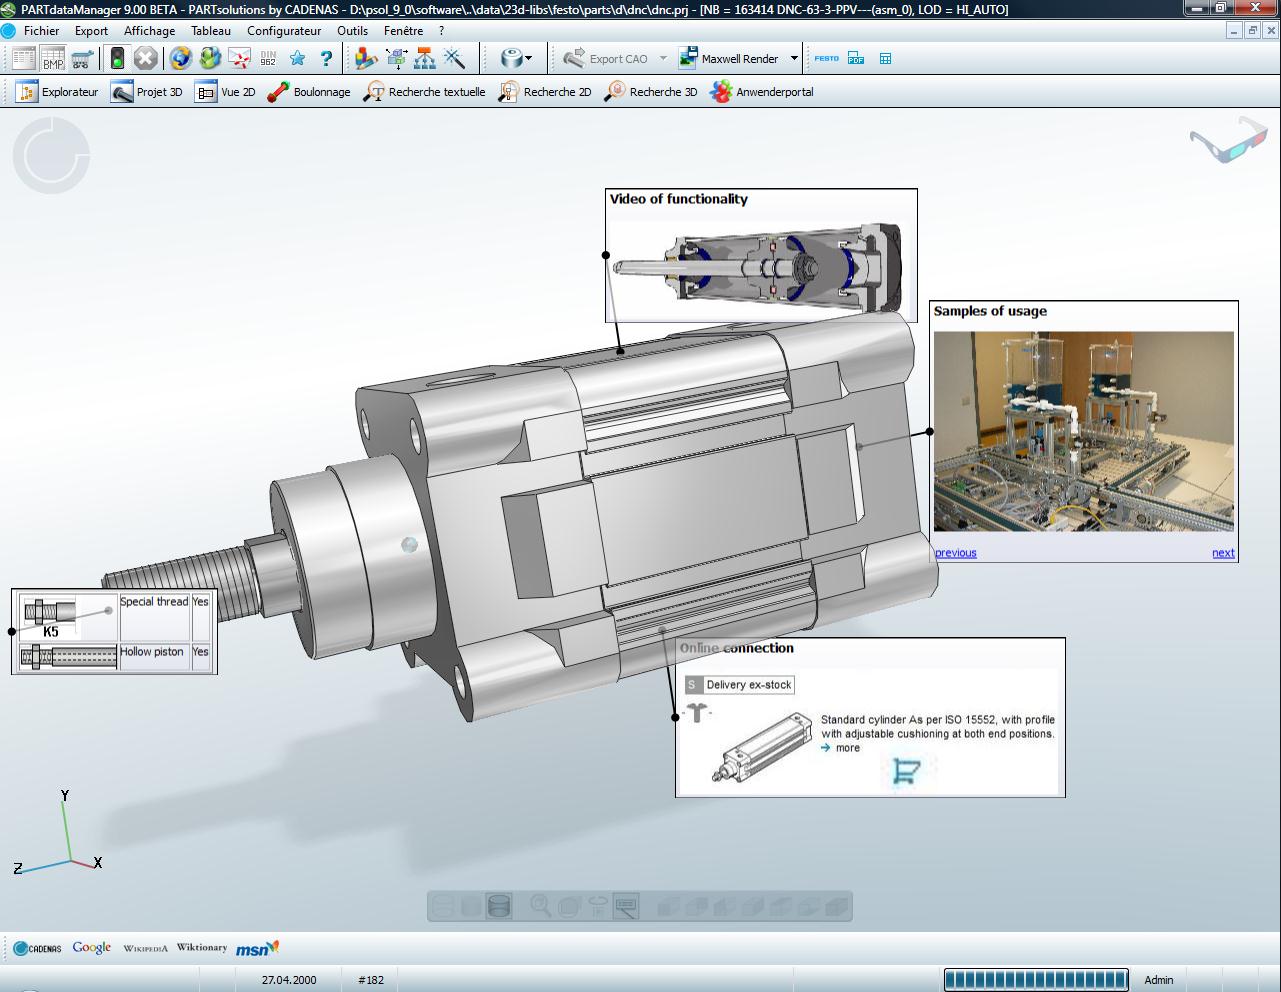Open the Wikipedia link
The image size is (1281, 992).
(146, 948)
